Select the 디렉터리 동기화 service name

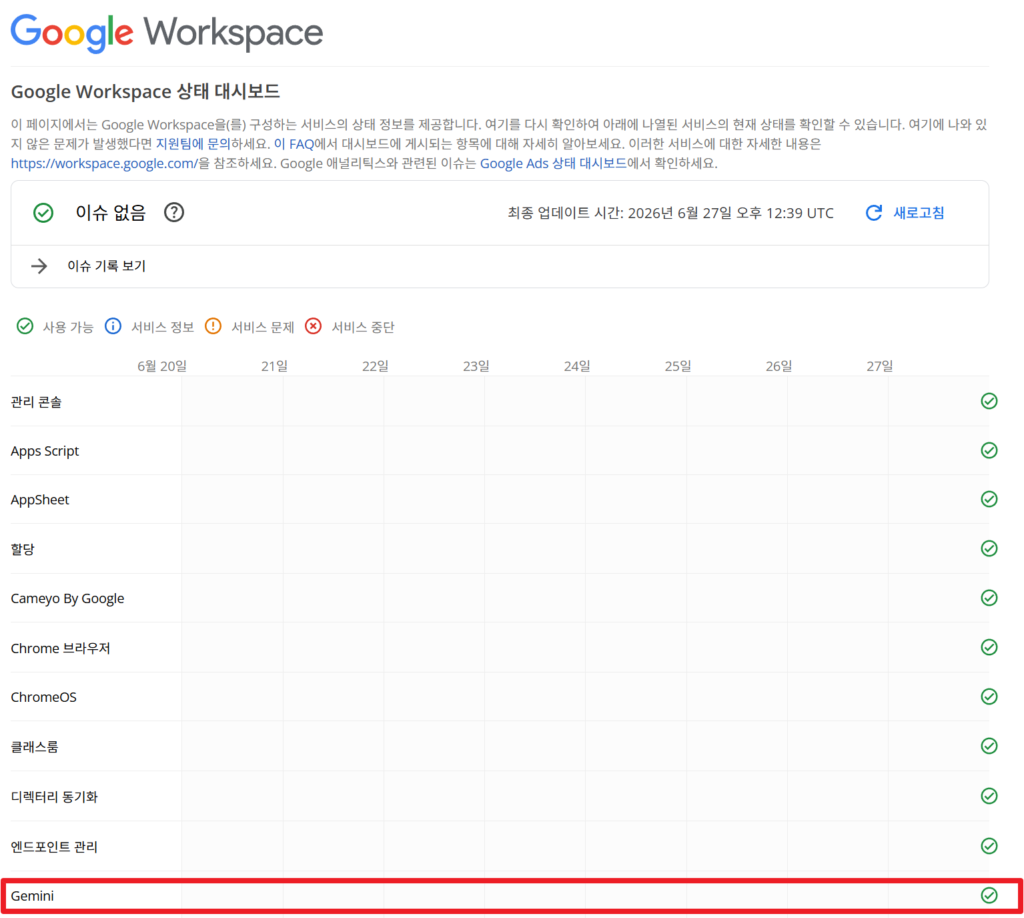pyautogui.click(x=54, y=797)
